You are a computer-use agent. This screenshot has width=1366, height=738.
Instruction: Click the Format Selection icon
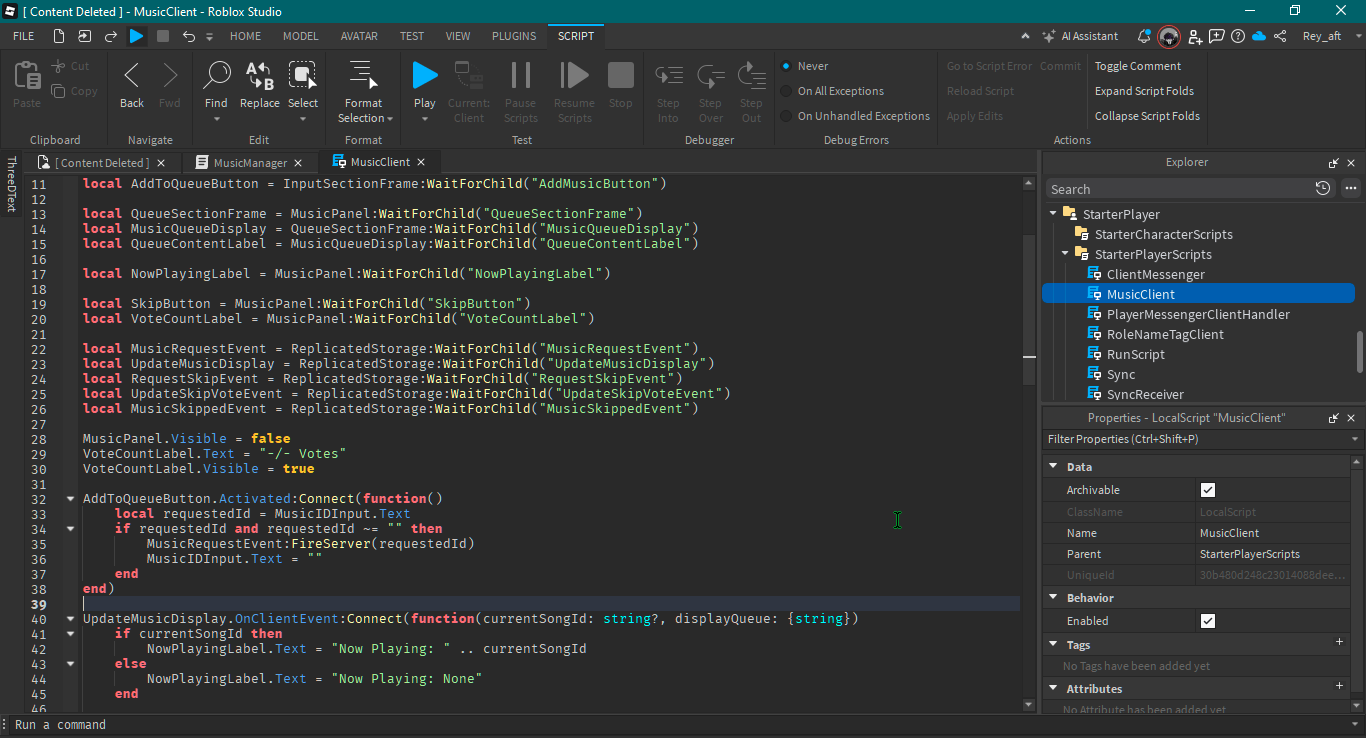[x=363, y=76]
